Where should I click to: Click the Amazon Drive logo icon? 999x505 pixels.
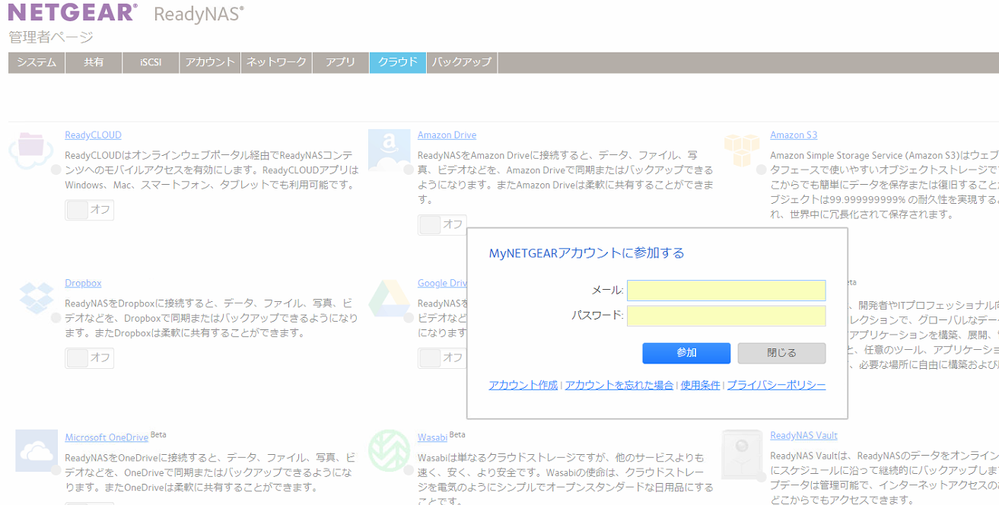[x=389, y=150]
